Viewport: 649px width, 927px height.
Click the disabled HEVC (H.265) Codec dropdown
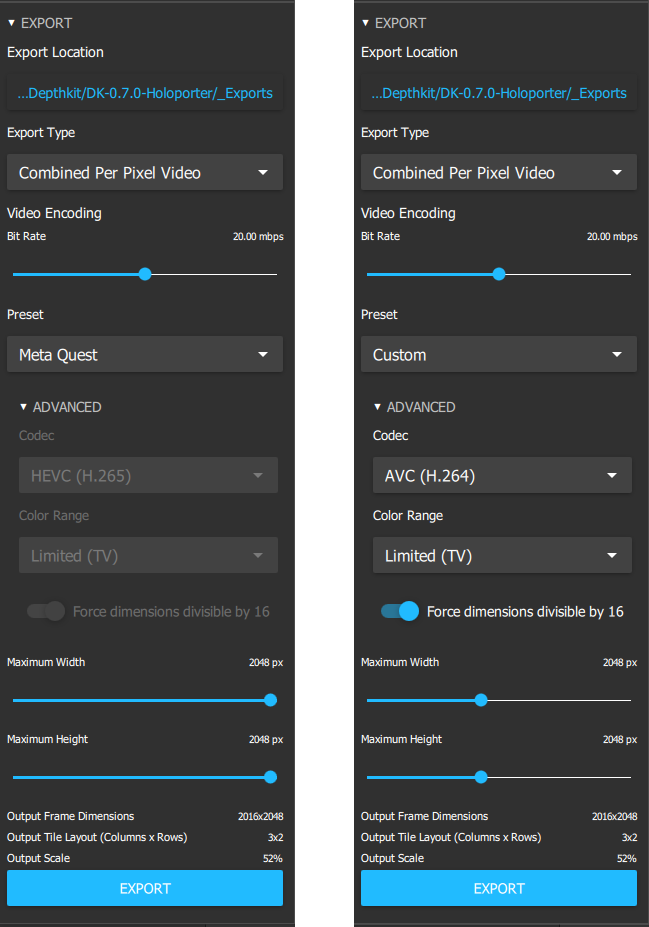[x=148, y=475]
